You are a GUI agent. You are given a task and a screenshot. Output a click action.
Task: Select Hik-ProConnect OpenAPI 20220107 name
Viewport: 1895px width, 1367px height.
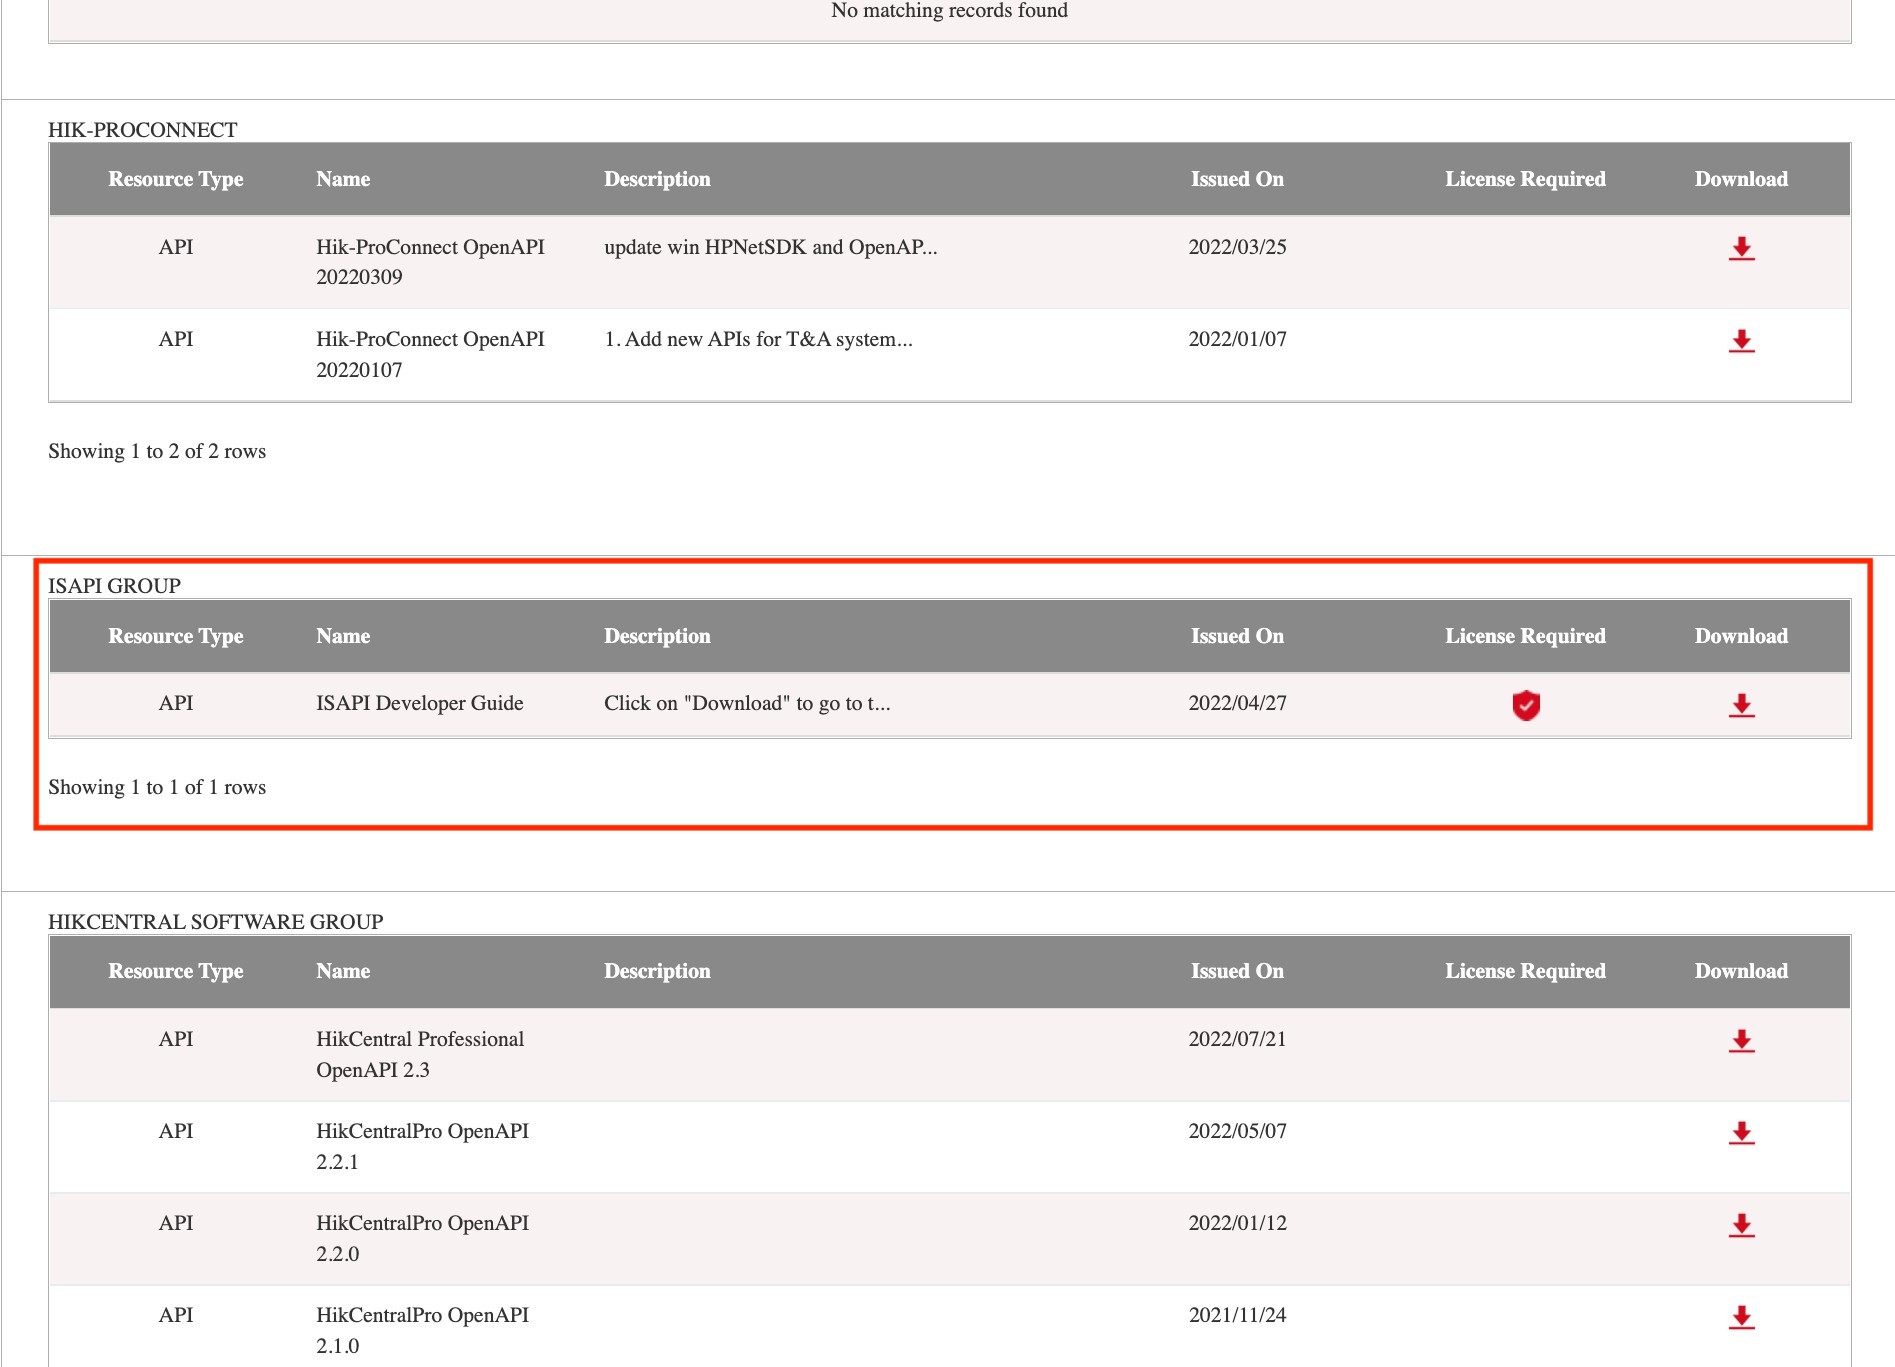tap(430, 354)
